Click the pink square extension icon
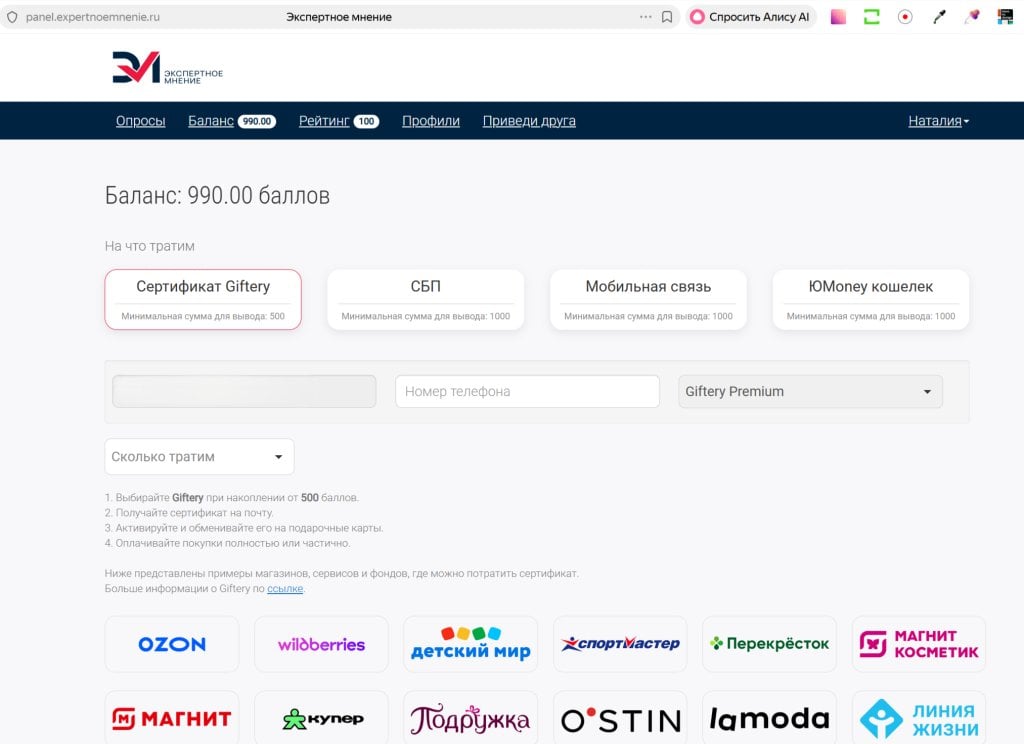Image resolution: width=1024 pixels, height=744 pixels. coord(838,17)
